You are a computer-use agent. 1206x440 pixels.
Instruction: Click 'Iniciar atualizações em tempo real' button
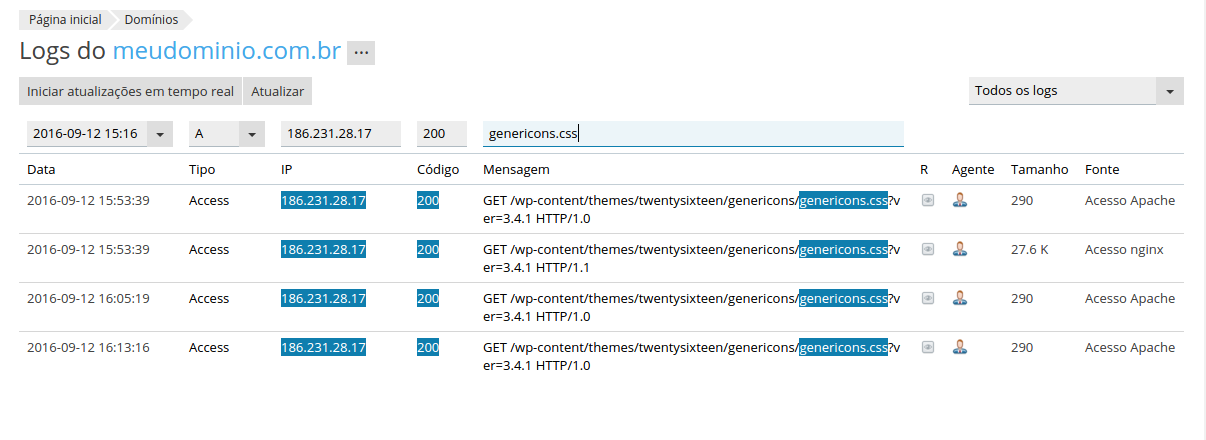(x=130, y=91)
